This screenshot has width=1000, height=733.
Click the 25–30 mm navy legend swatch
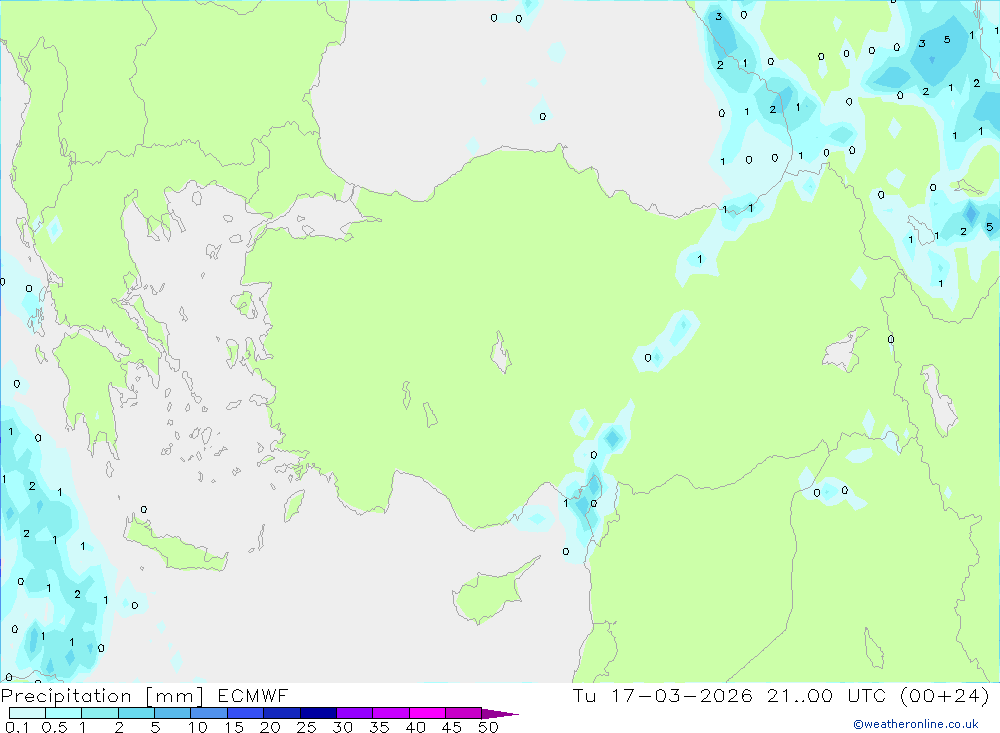coord(318,713)
